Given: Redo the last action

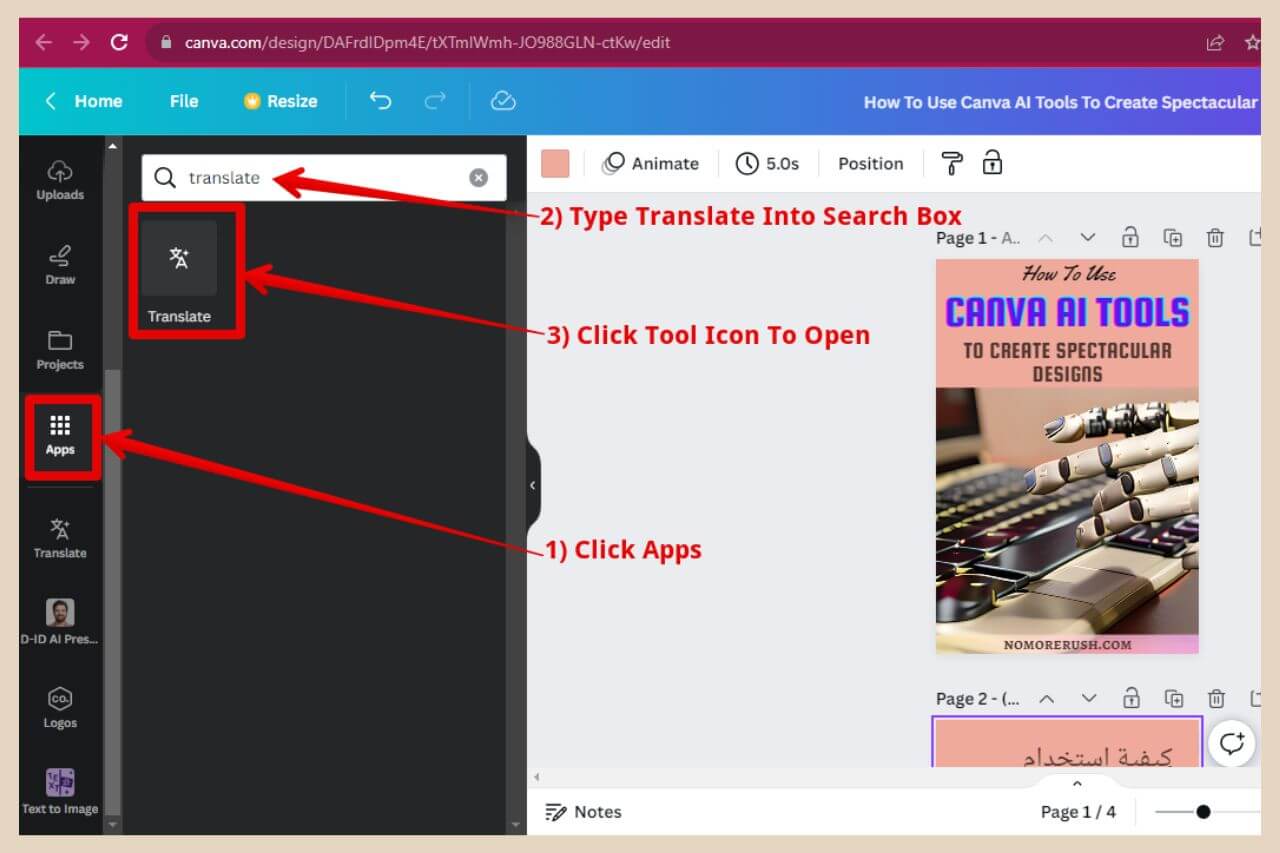Looking at the screenshot, I should pos(435,101).
